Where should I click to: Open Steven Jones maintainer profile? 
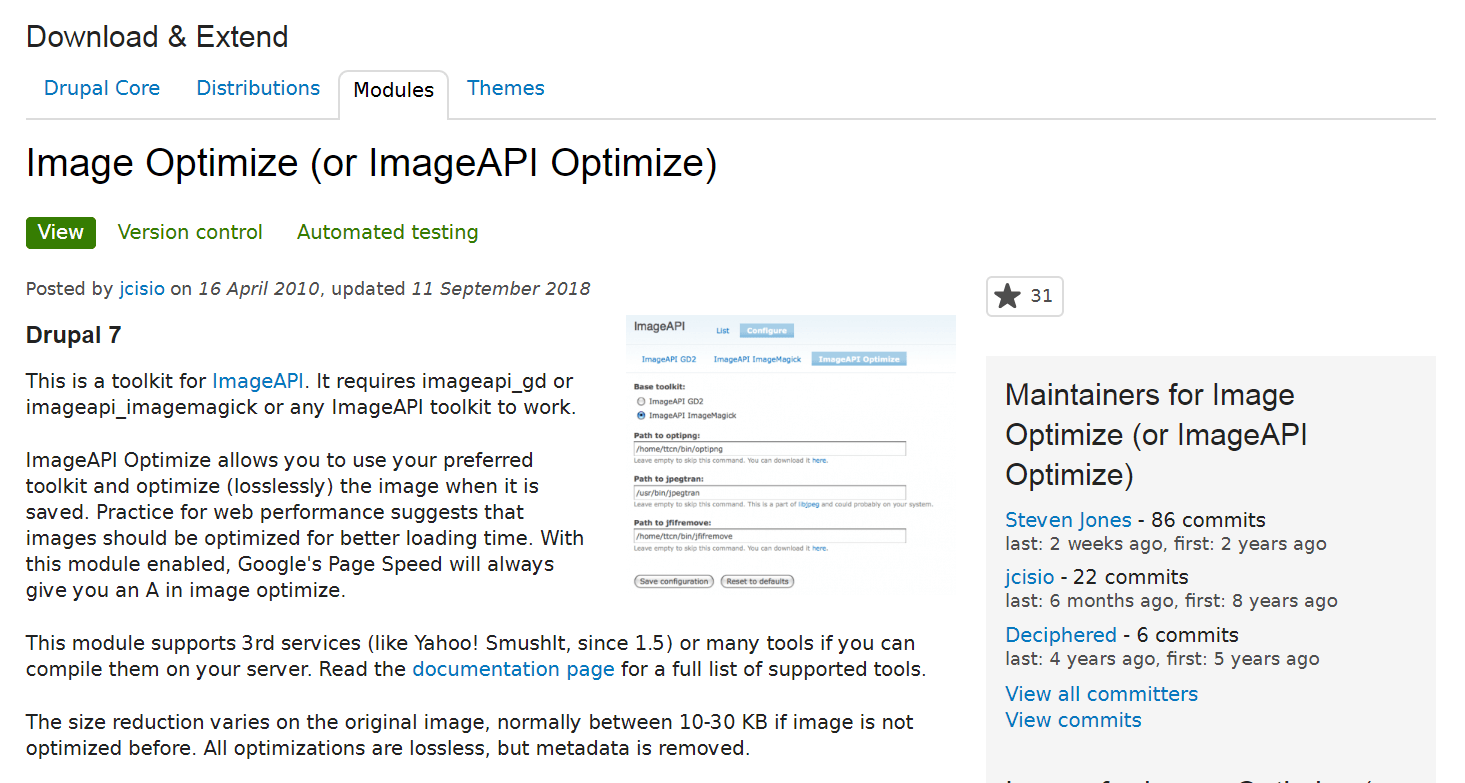[x=1068, y=520]
